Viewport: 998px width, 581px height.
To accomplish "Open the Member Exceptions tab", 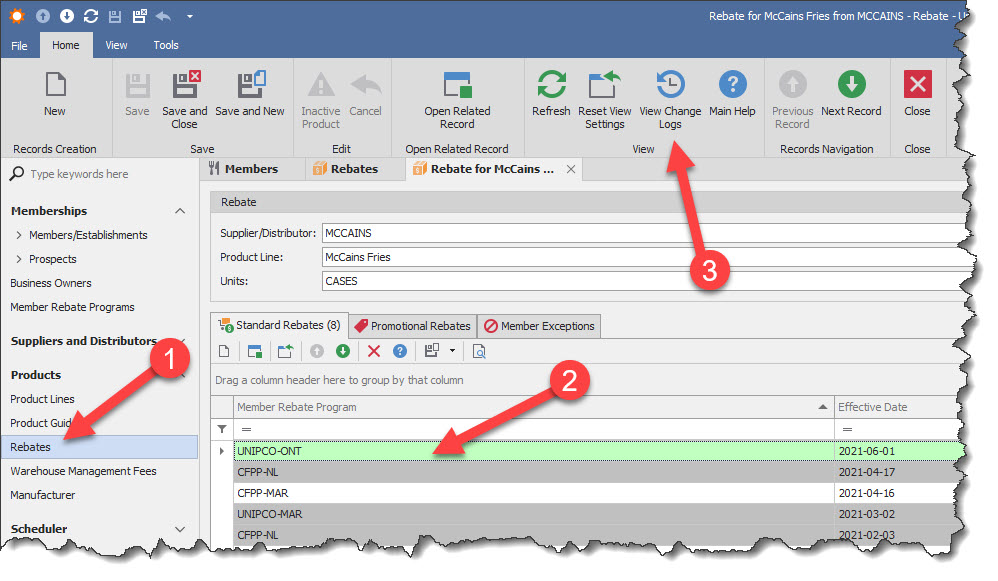I will (538, 326).
